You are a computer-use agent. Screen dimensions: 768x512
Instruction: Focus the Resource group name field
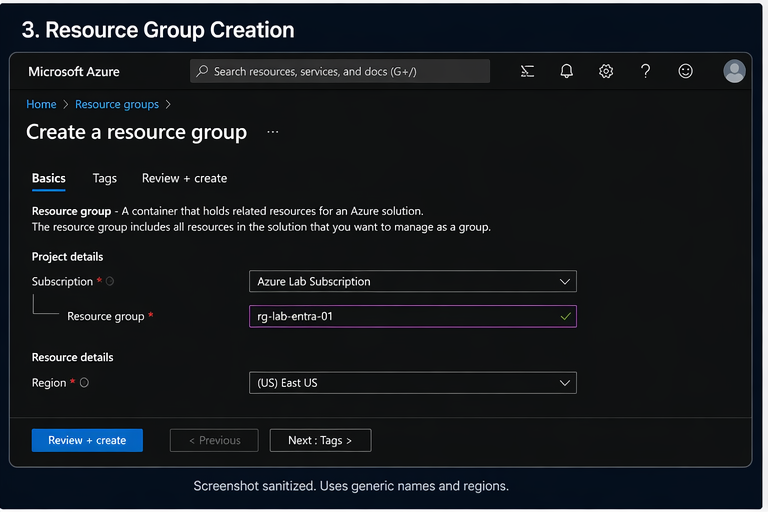point(413,317)
